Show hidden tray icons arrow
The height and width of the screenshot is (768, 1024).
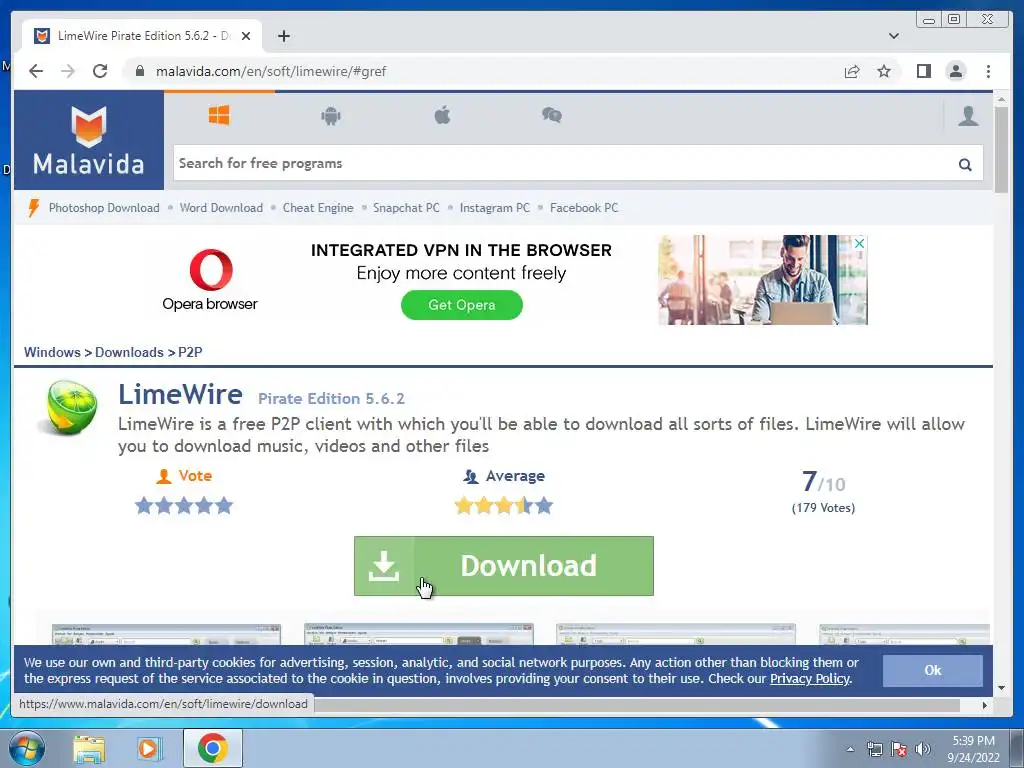(x=850, y=749)
